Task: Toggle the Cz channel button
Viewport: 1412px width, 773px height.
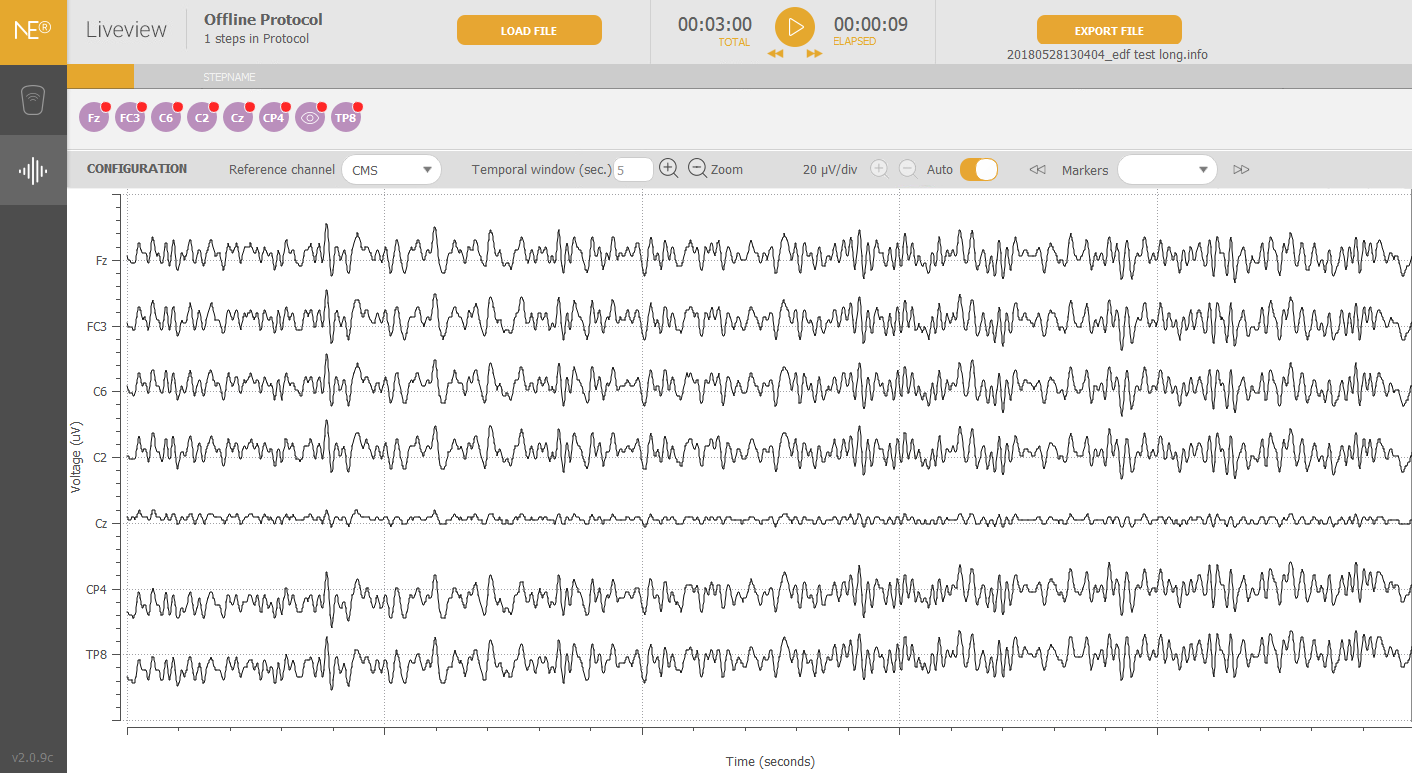Action: 237,118
